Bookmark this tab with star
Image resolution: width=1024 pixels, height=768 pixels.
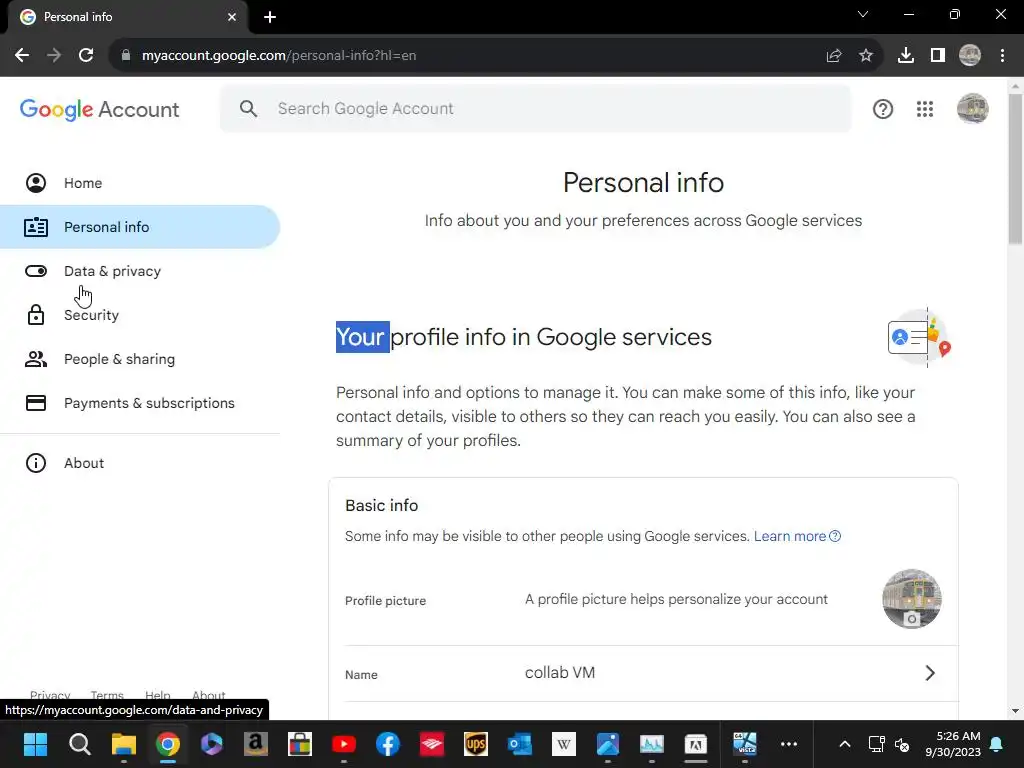pyautogui.click(x=866, y=56)
